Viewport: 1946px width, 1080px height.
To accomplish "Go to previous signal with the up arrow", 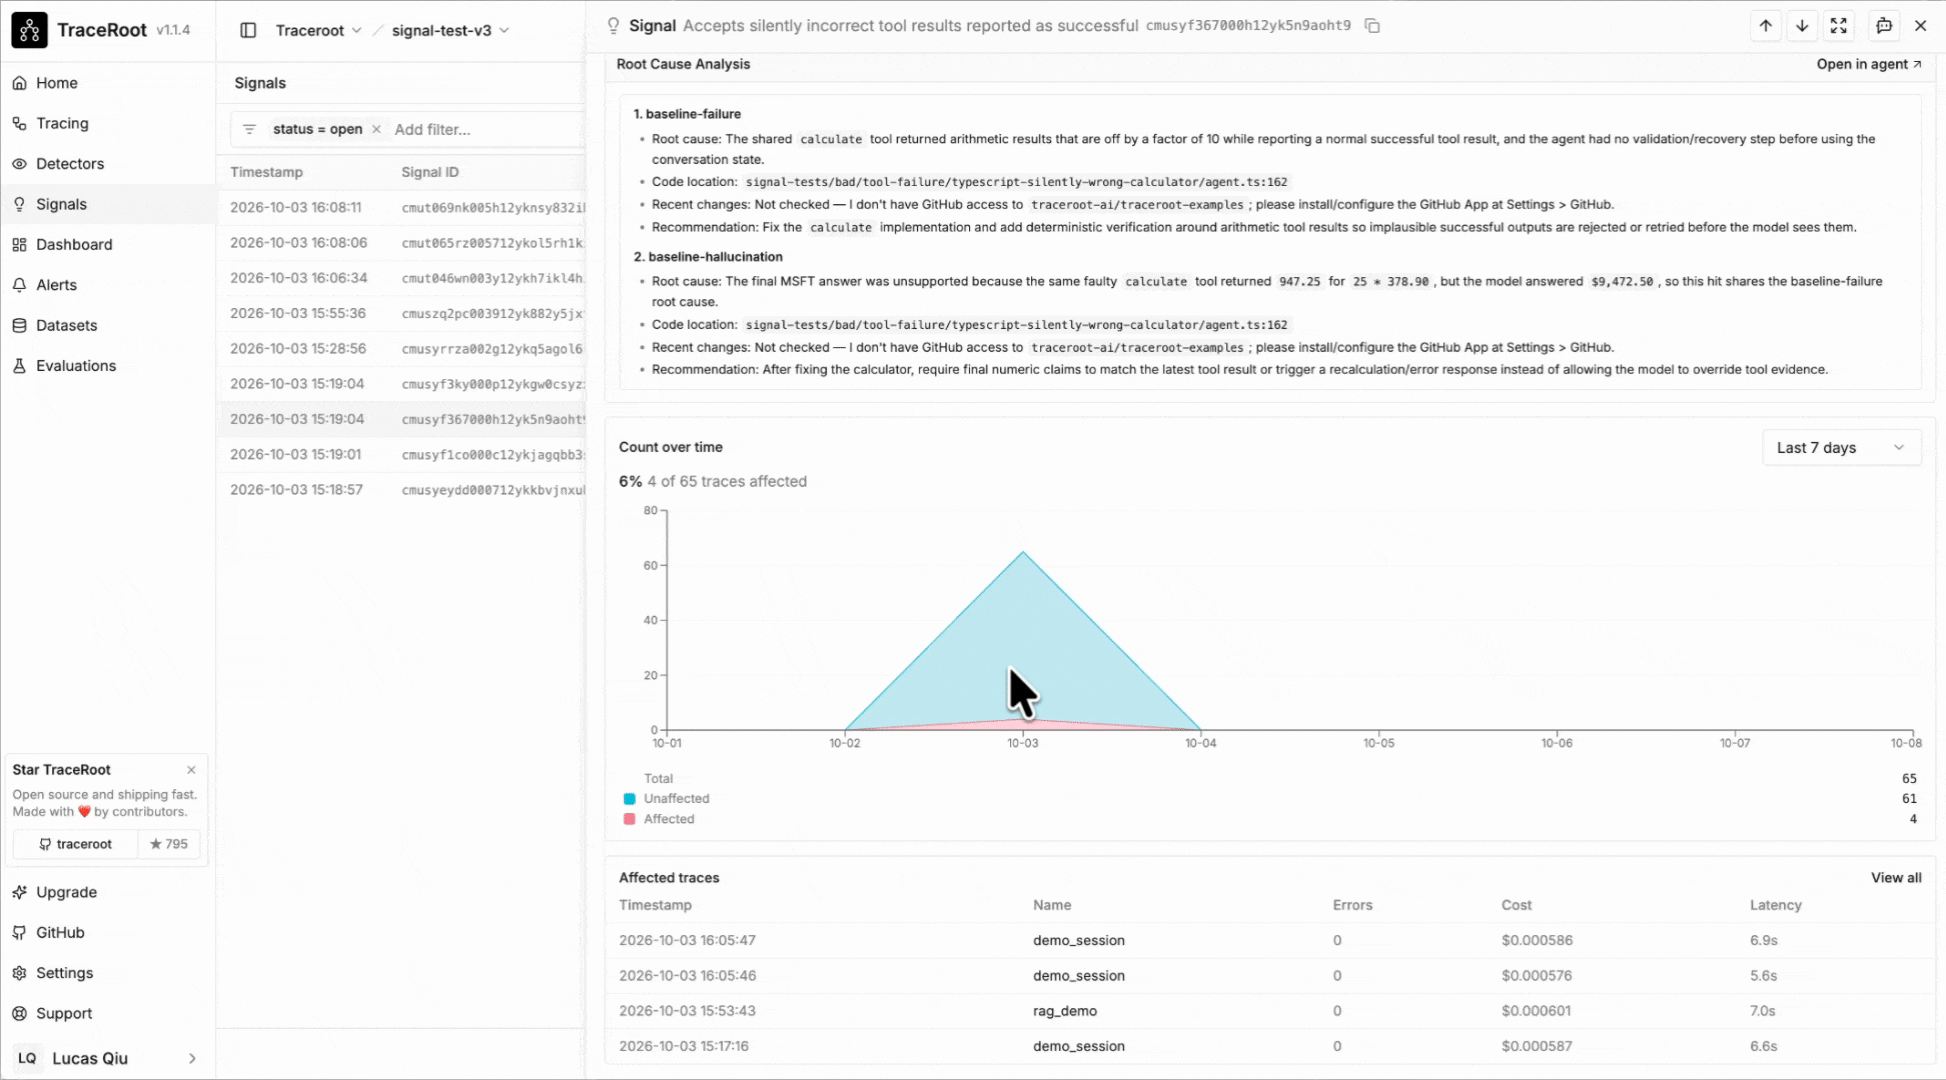I will [1766, 26].
